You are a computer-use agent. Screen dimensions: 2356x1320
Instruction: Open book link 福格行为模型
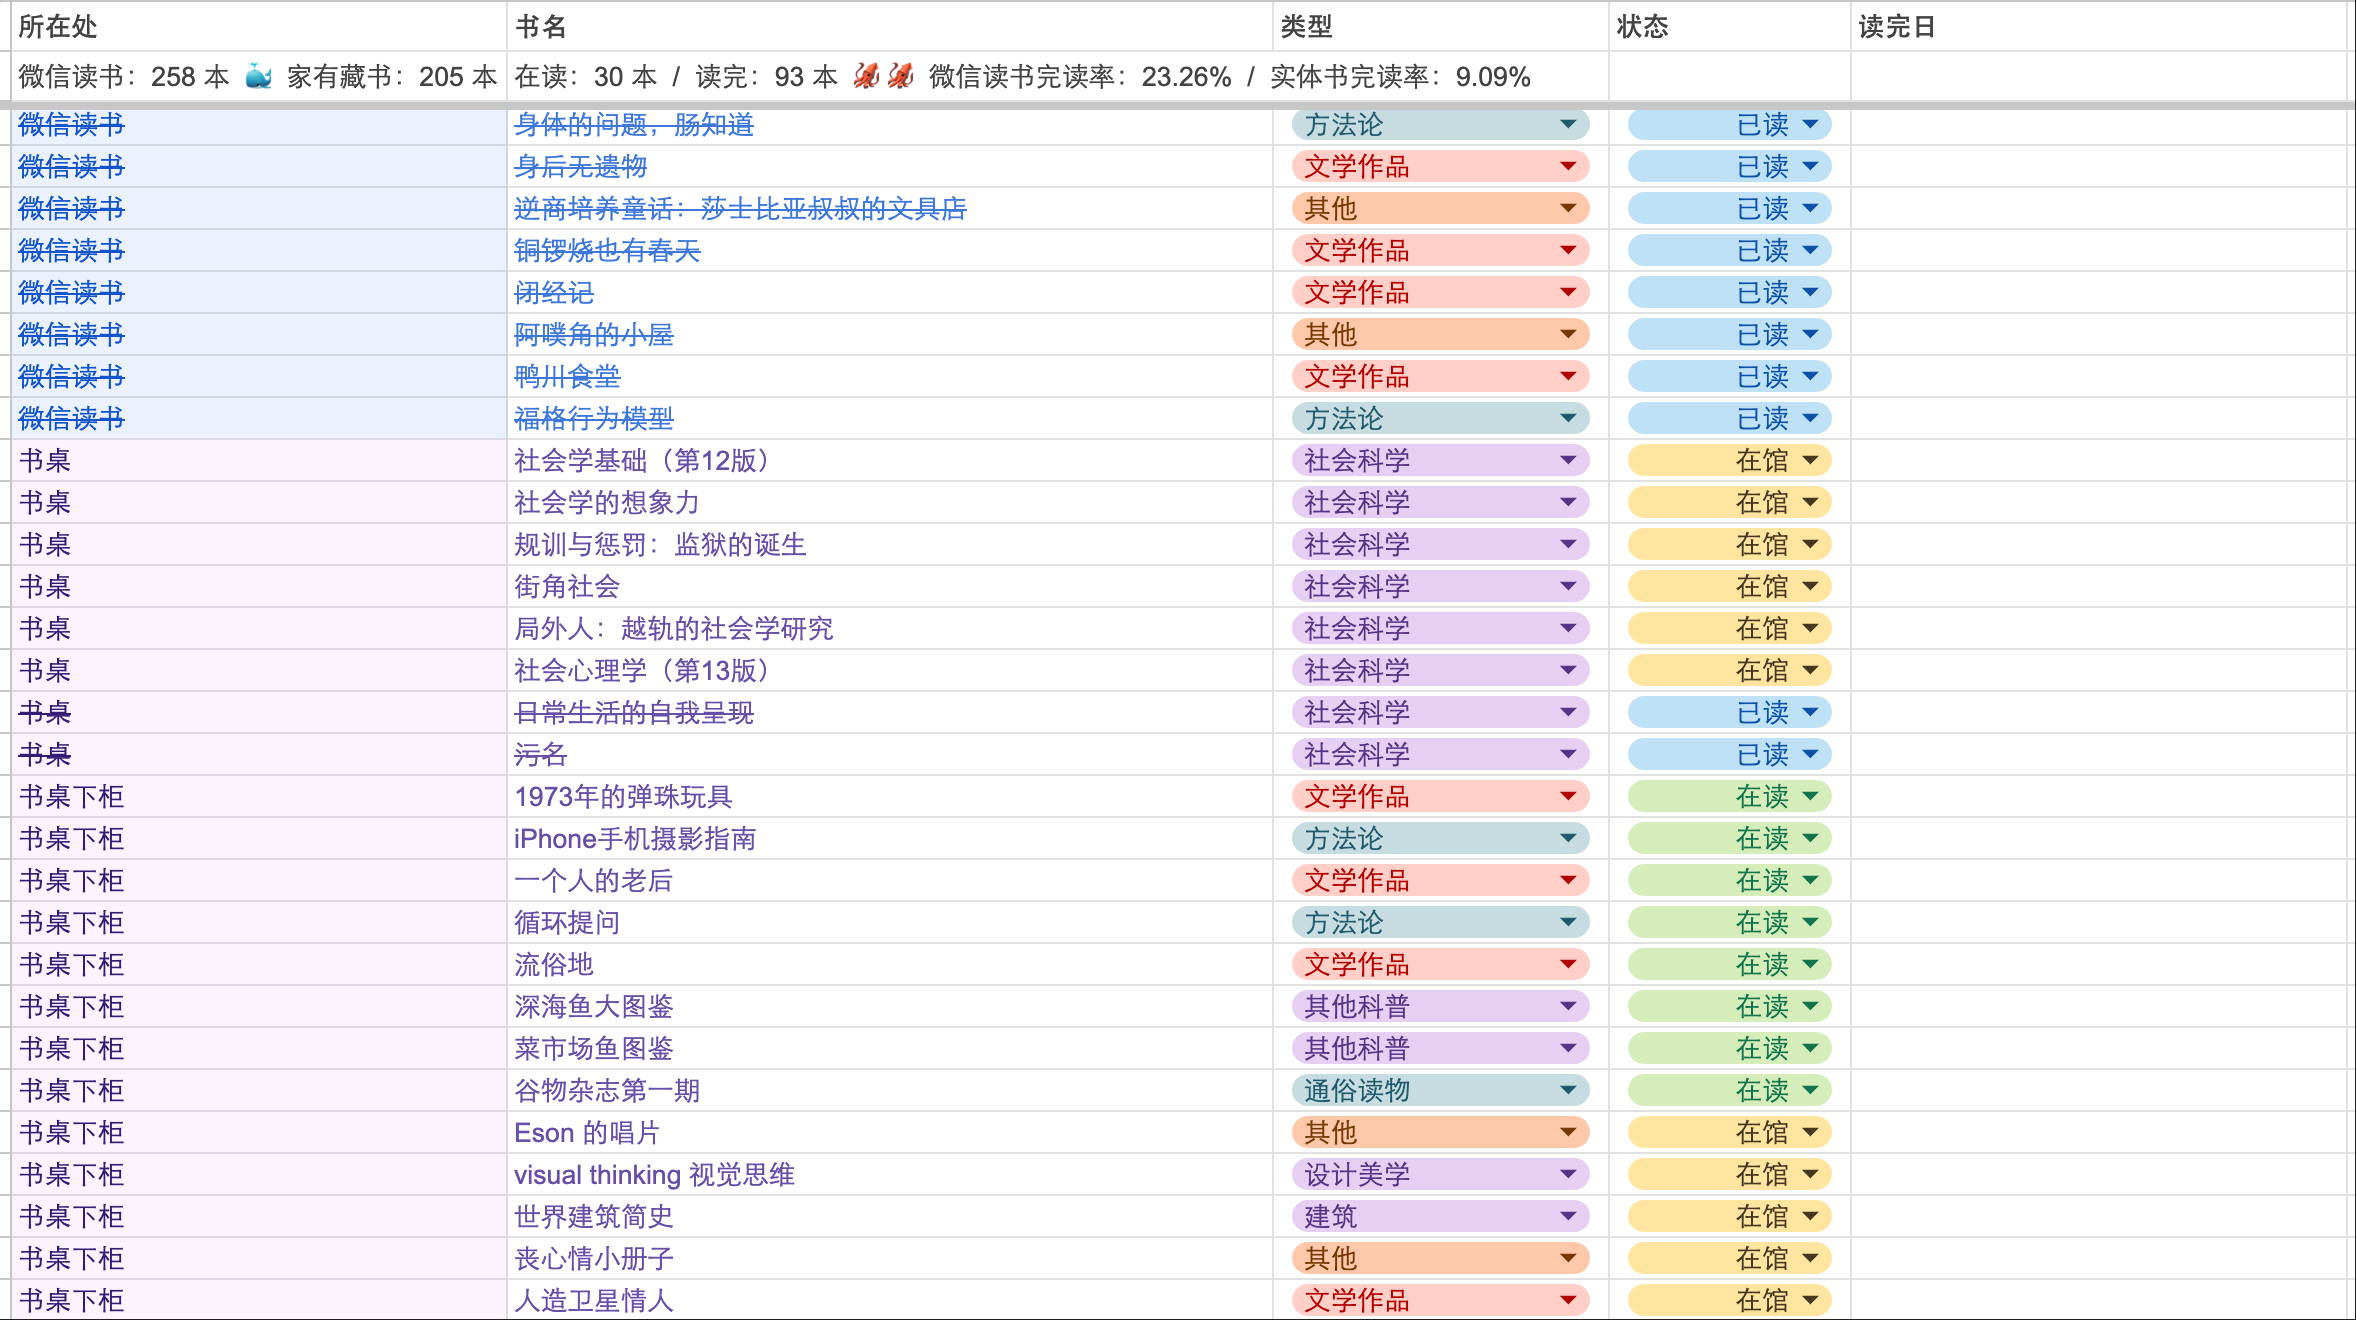[x=594, y=419]
